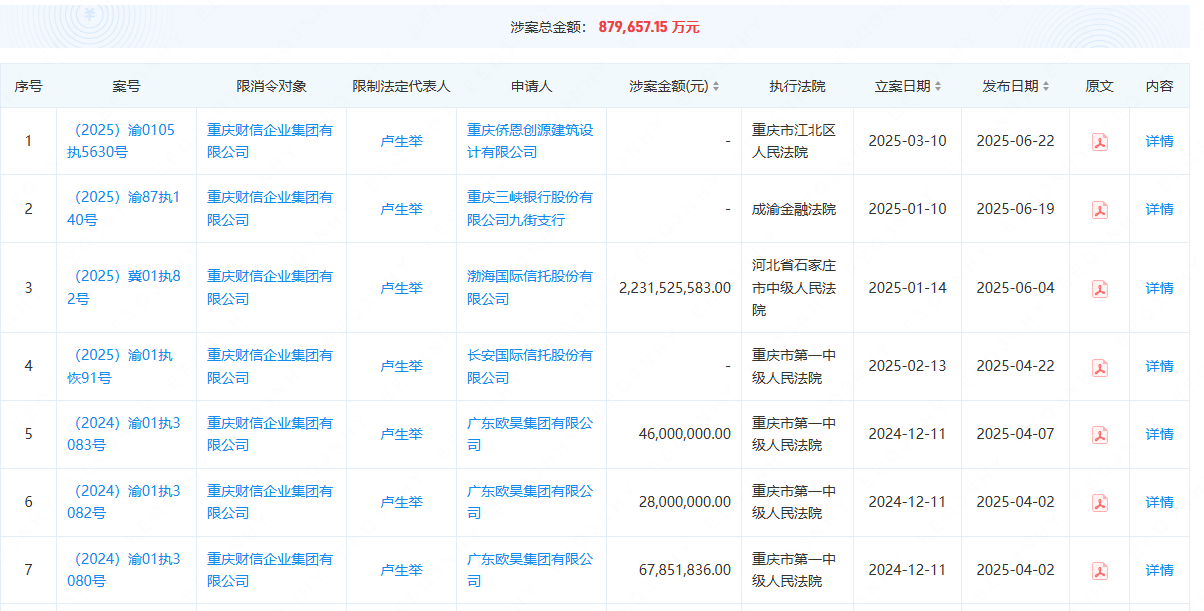View 详情 for row 1
Image resolution: width=1204 pixels, height=611 pixels.
(1160, 141)
